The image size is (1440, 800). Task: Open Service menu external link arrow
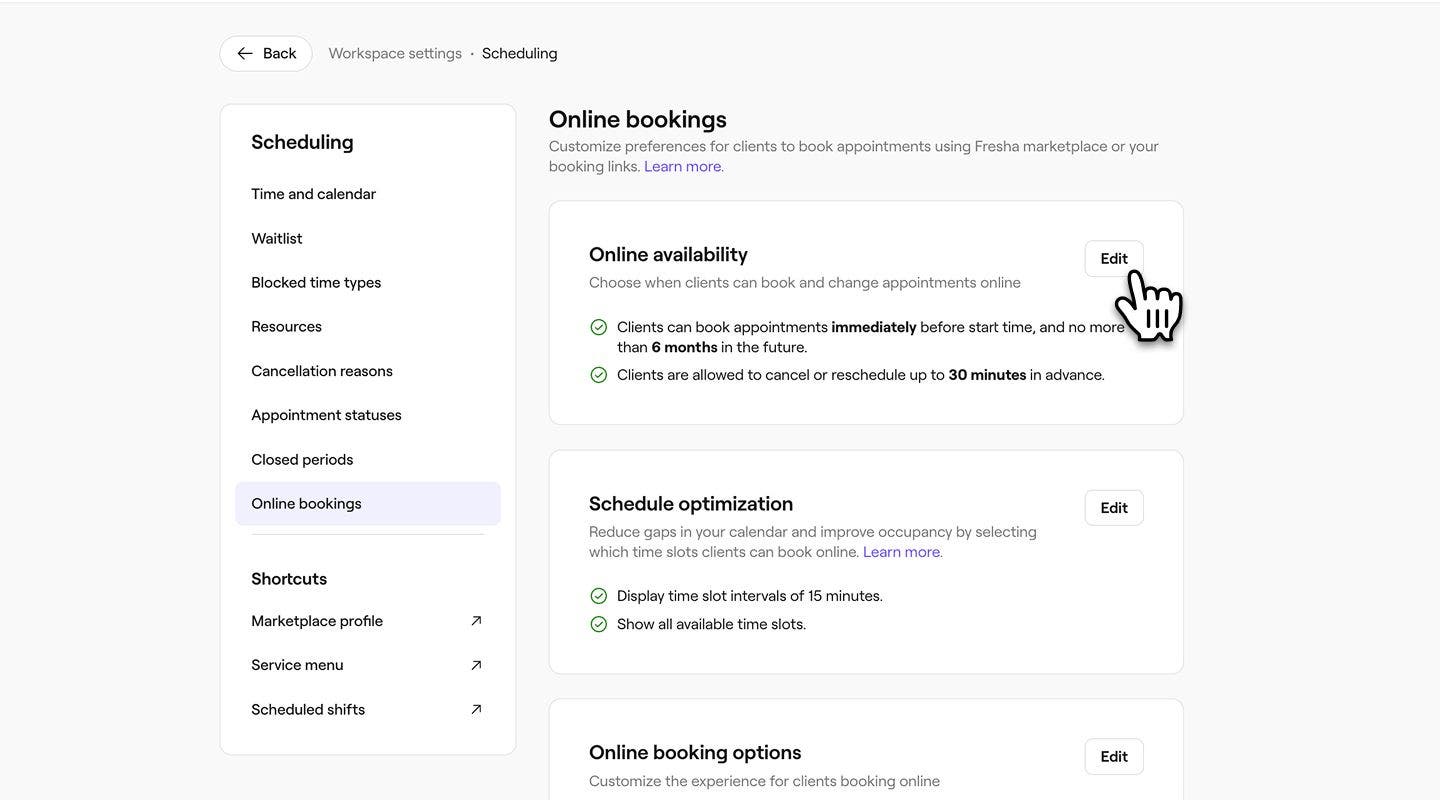pyautogui.click(x=476, y=665)
